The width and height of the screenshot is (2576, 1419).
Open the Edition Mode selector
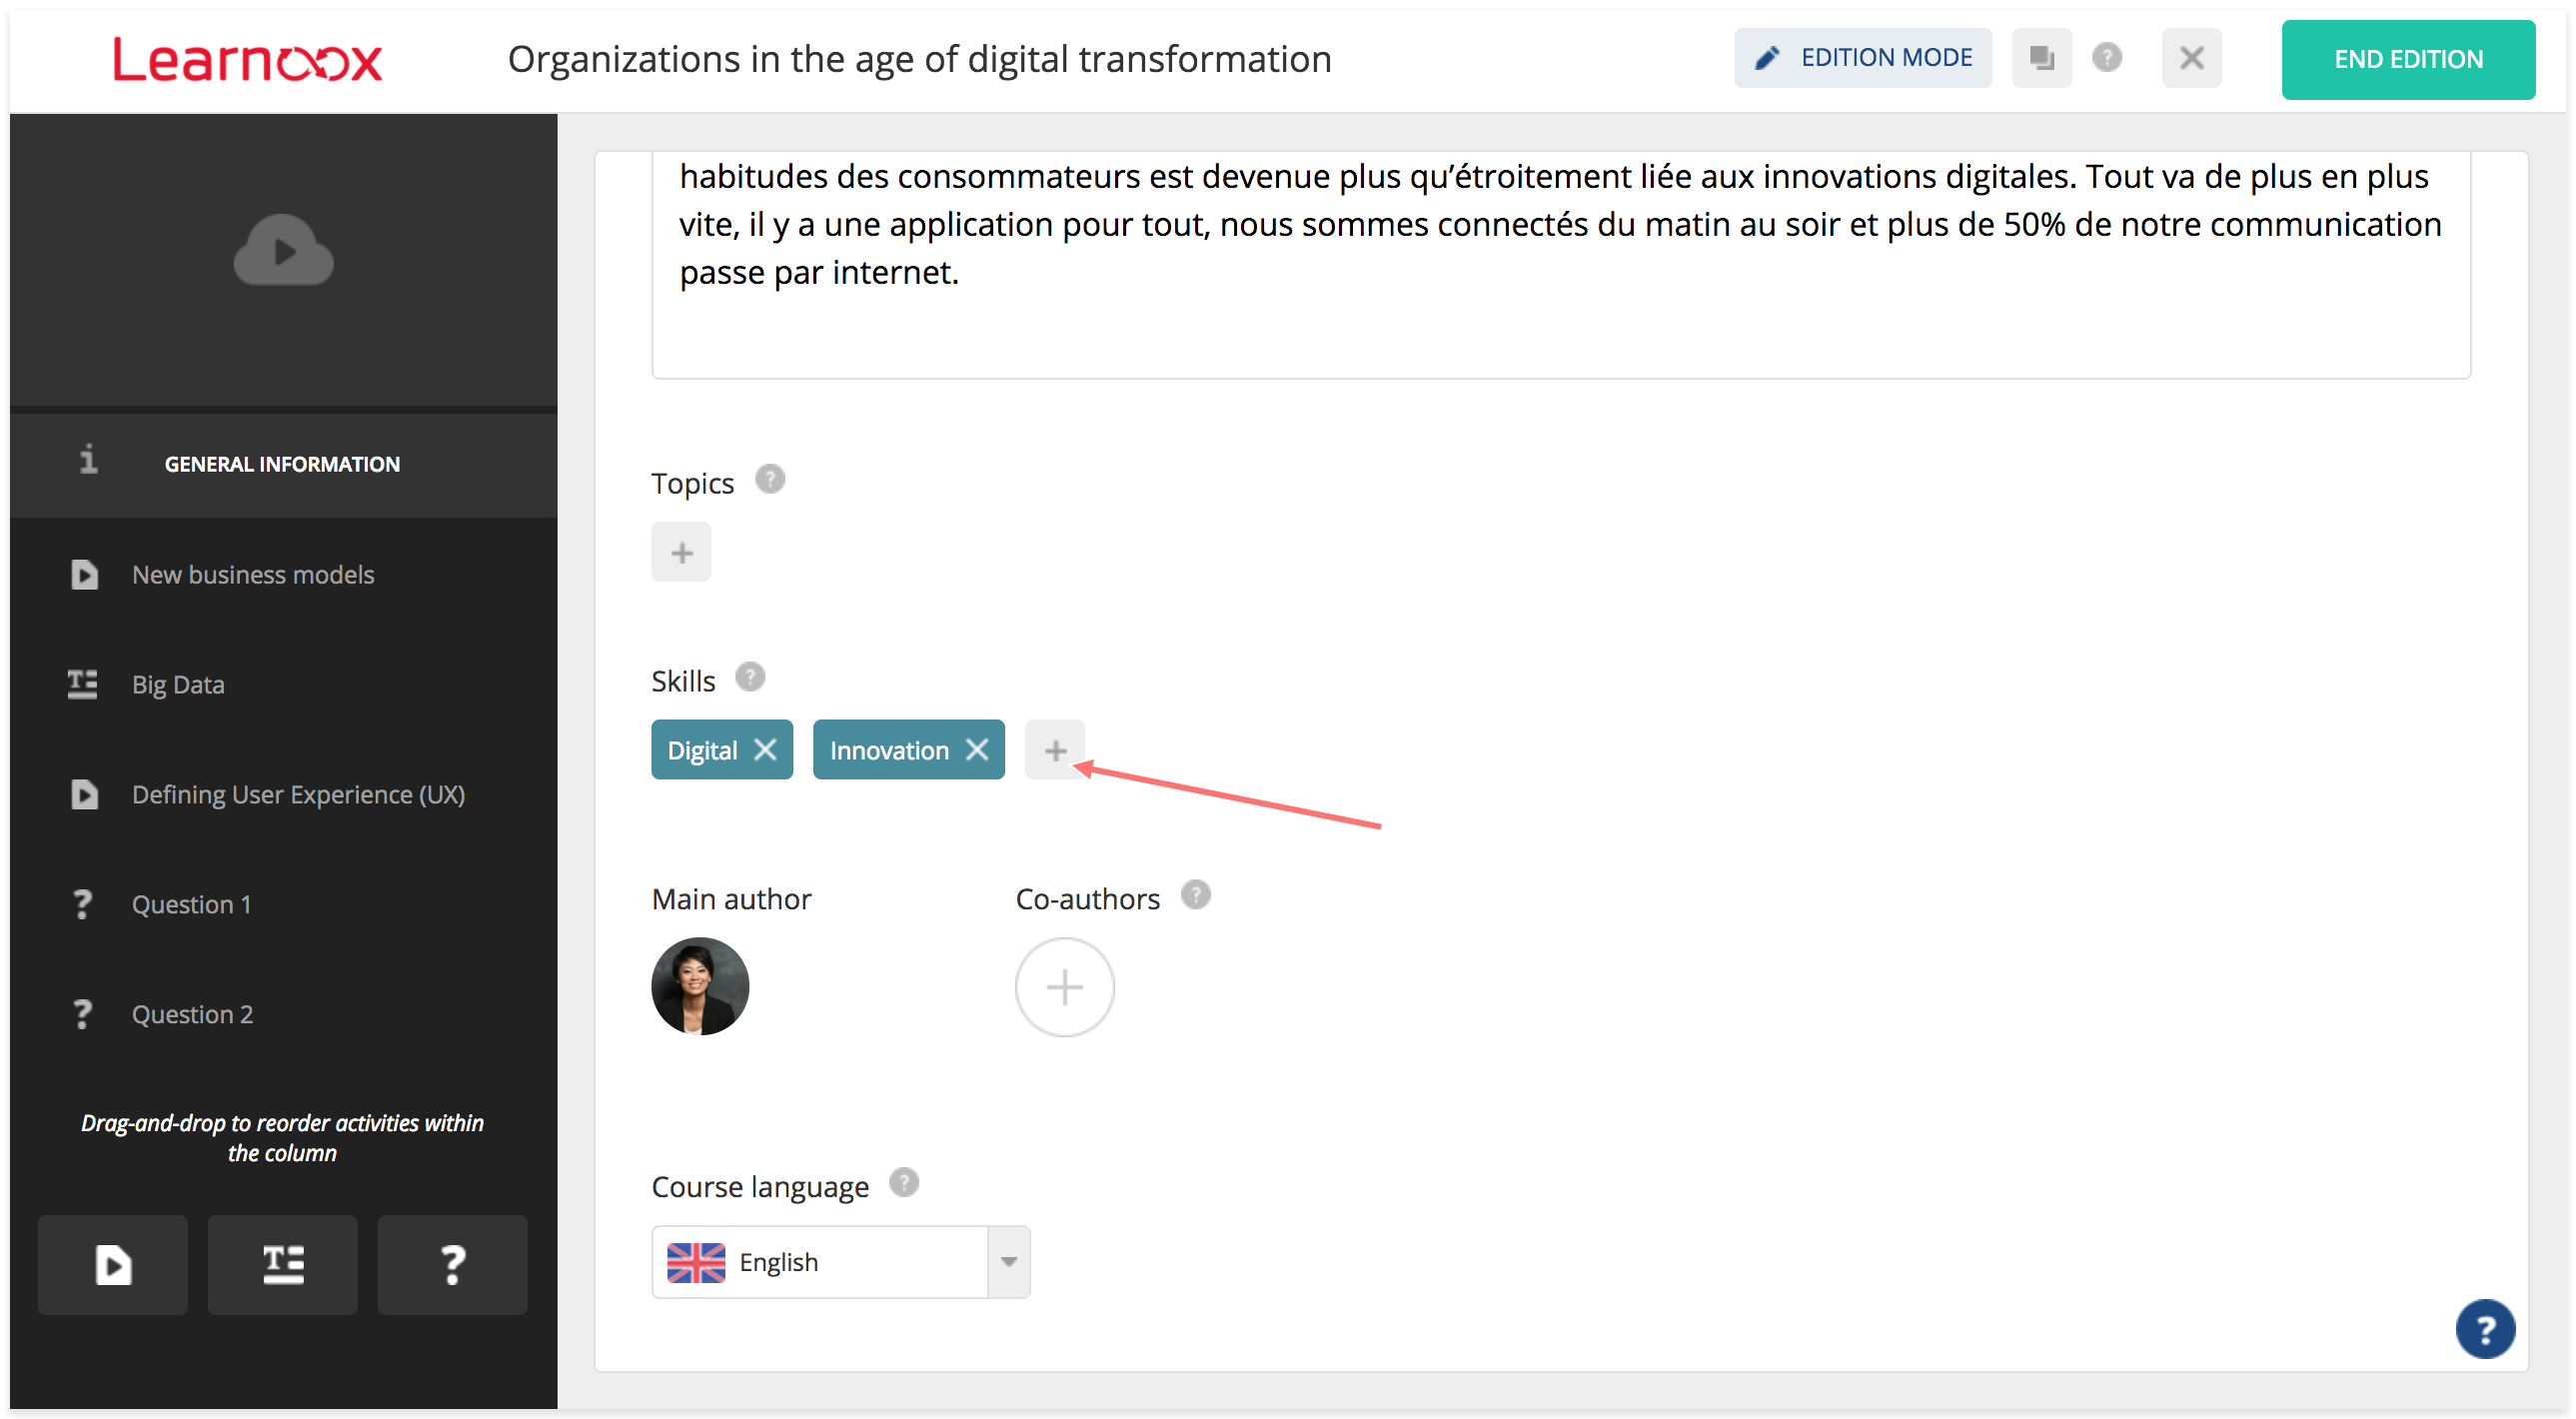click(x=1862, y=58)
